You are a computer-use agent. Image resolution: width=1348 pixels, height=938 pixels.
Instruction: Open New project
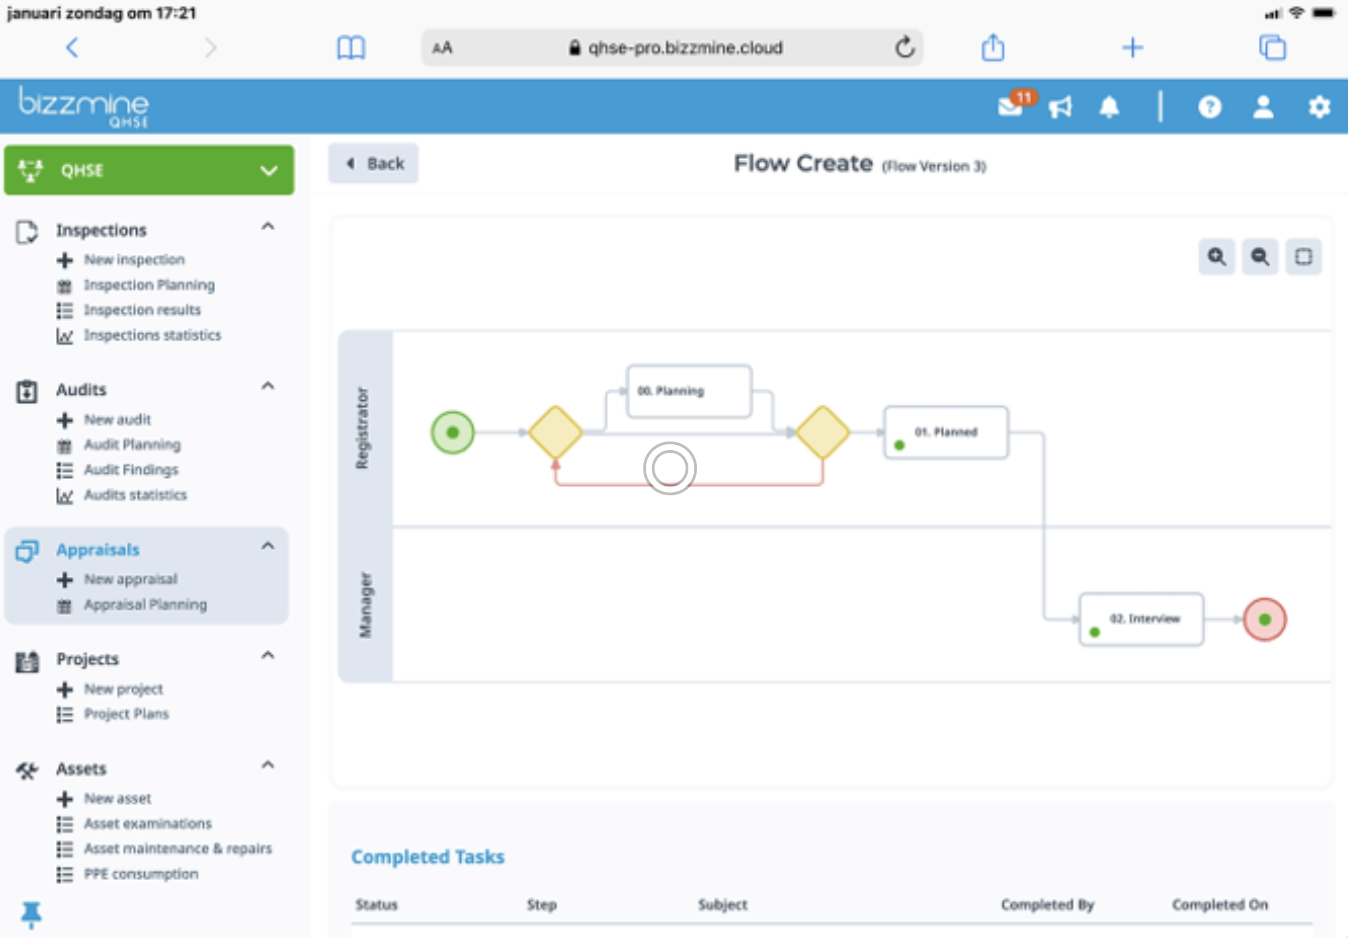(123, 689)
